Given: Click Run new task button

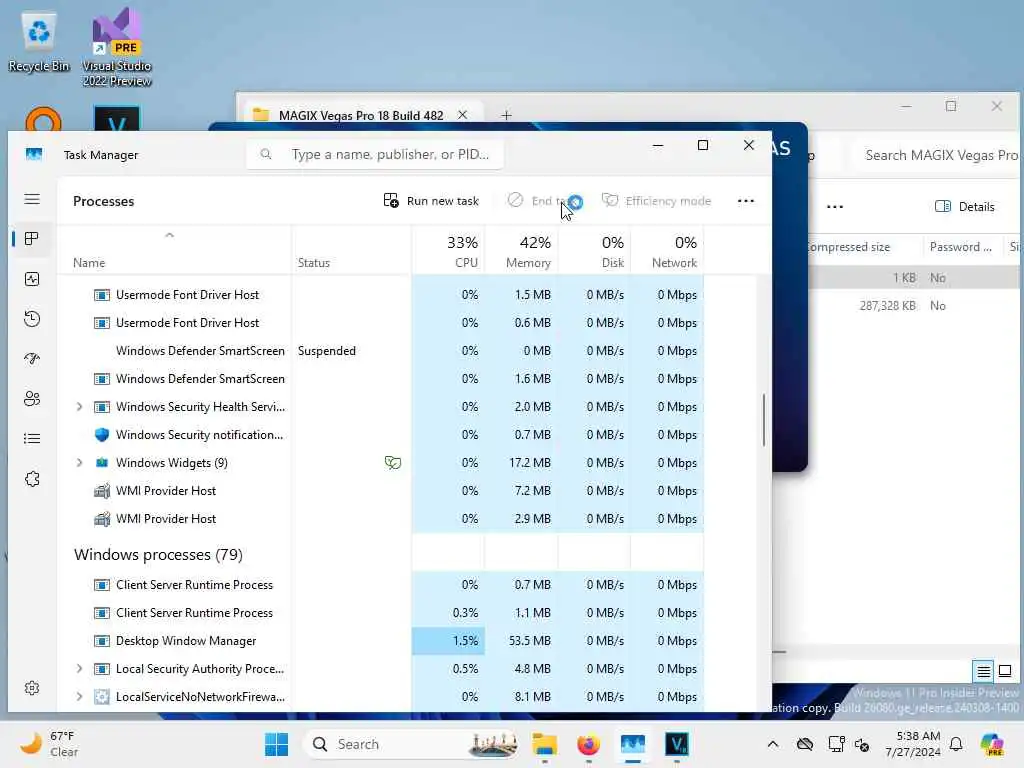Looking at the screenshot, I should (431, 200).
